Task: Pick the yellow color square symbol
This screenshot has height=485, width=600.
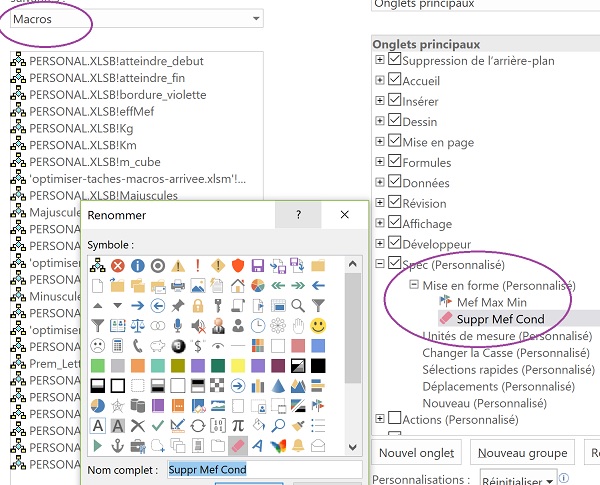Action: (x=238, y=366)
